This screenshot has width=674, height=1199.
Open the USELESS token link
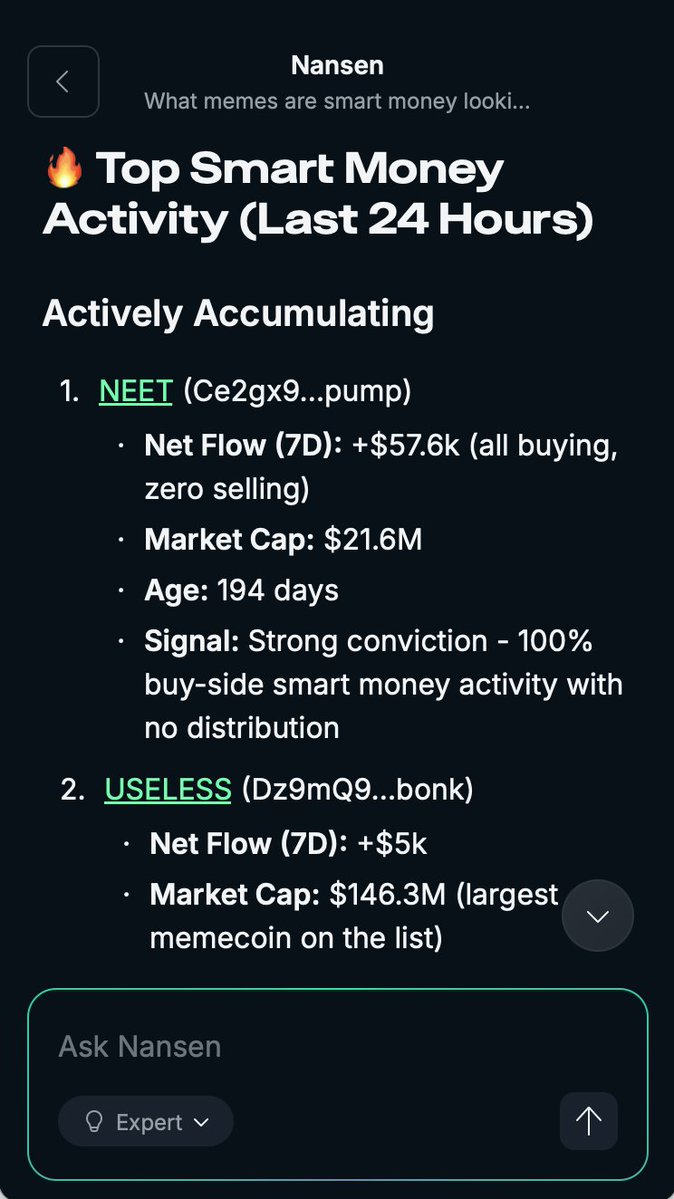(168, 789)
